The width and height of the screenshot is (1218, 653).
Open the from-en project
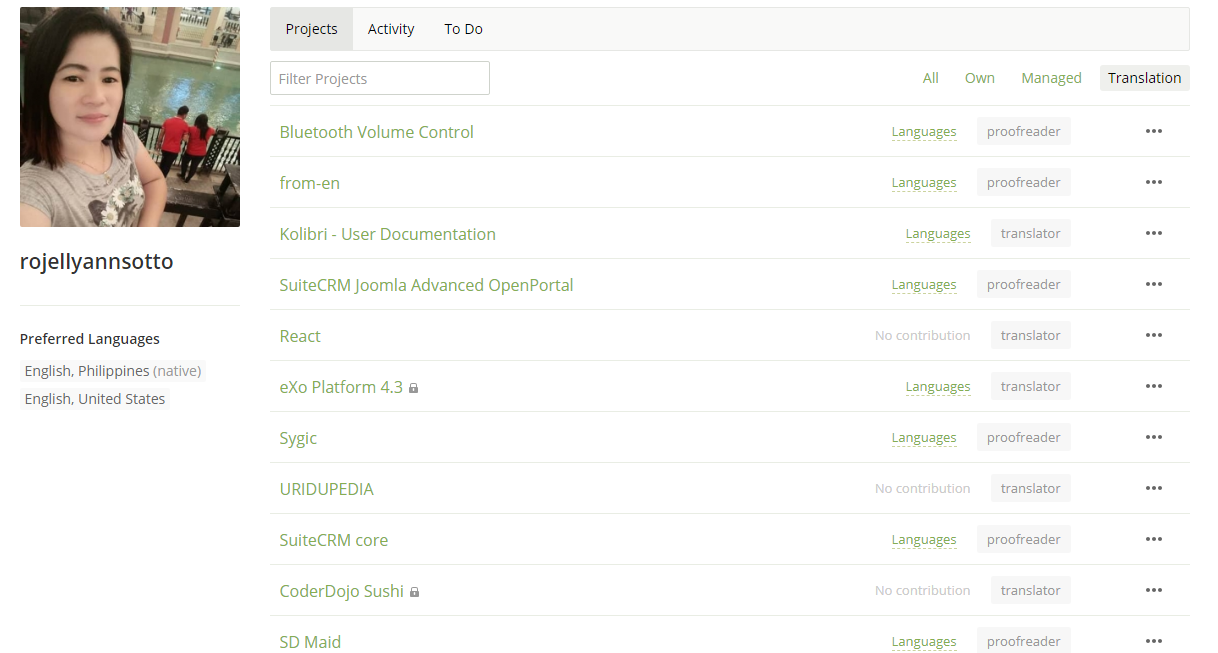pyautogui.click(x=310, y=183)
